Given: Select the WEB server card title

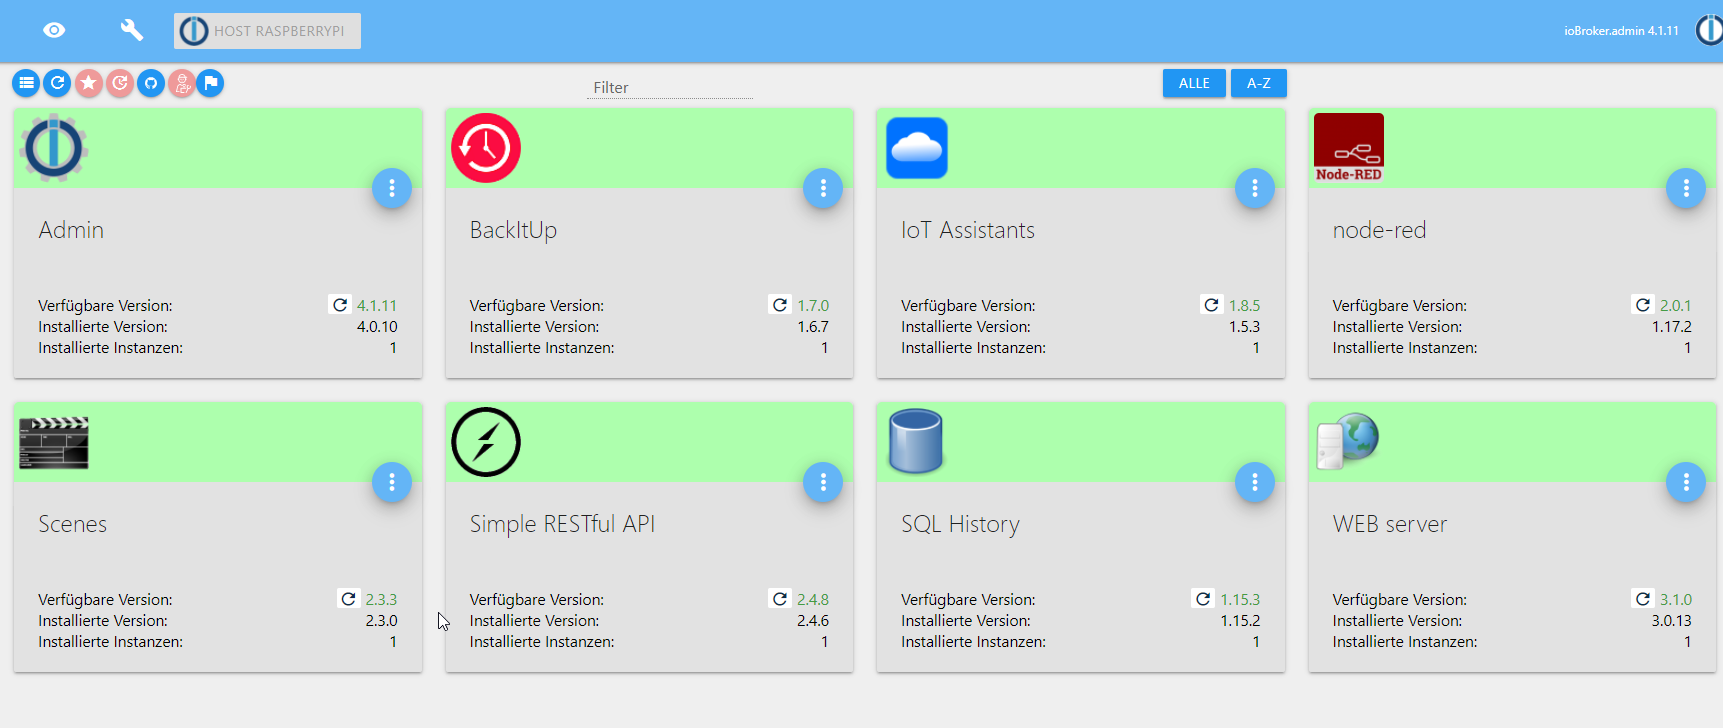Looking at the screenshot, I should [1390, 524].
